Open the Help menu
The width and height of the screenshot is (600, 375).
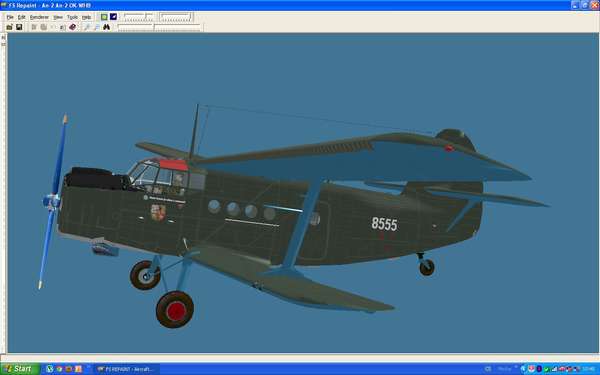pyautogui.click(x=86, y=17)
